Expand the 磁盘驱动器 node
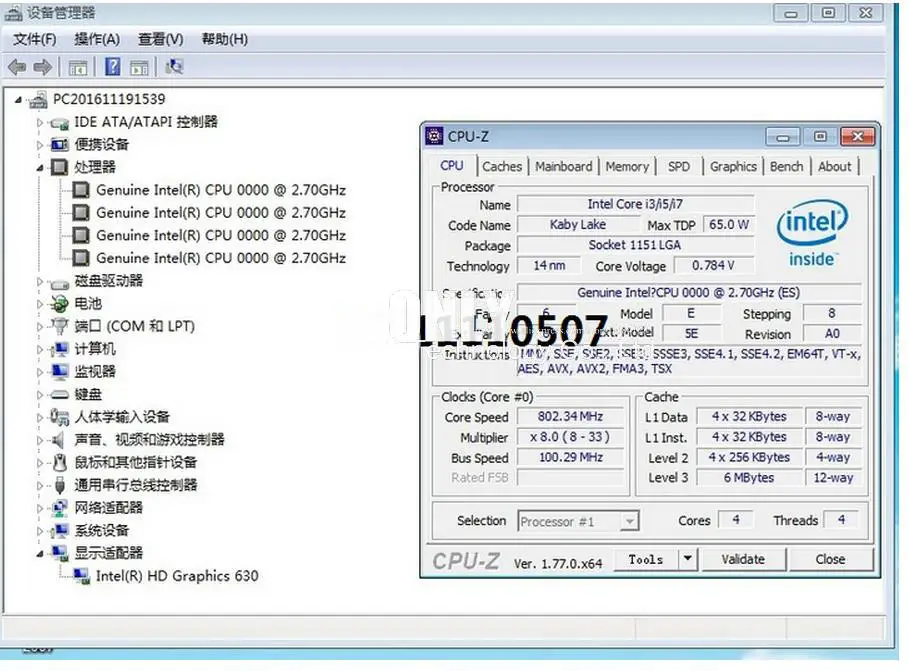 pos(39,281)
